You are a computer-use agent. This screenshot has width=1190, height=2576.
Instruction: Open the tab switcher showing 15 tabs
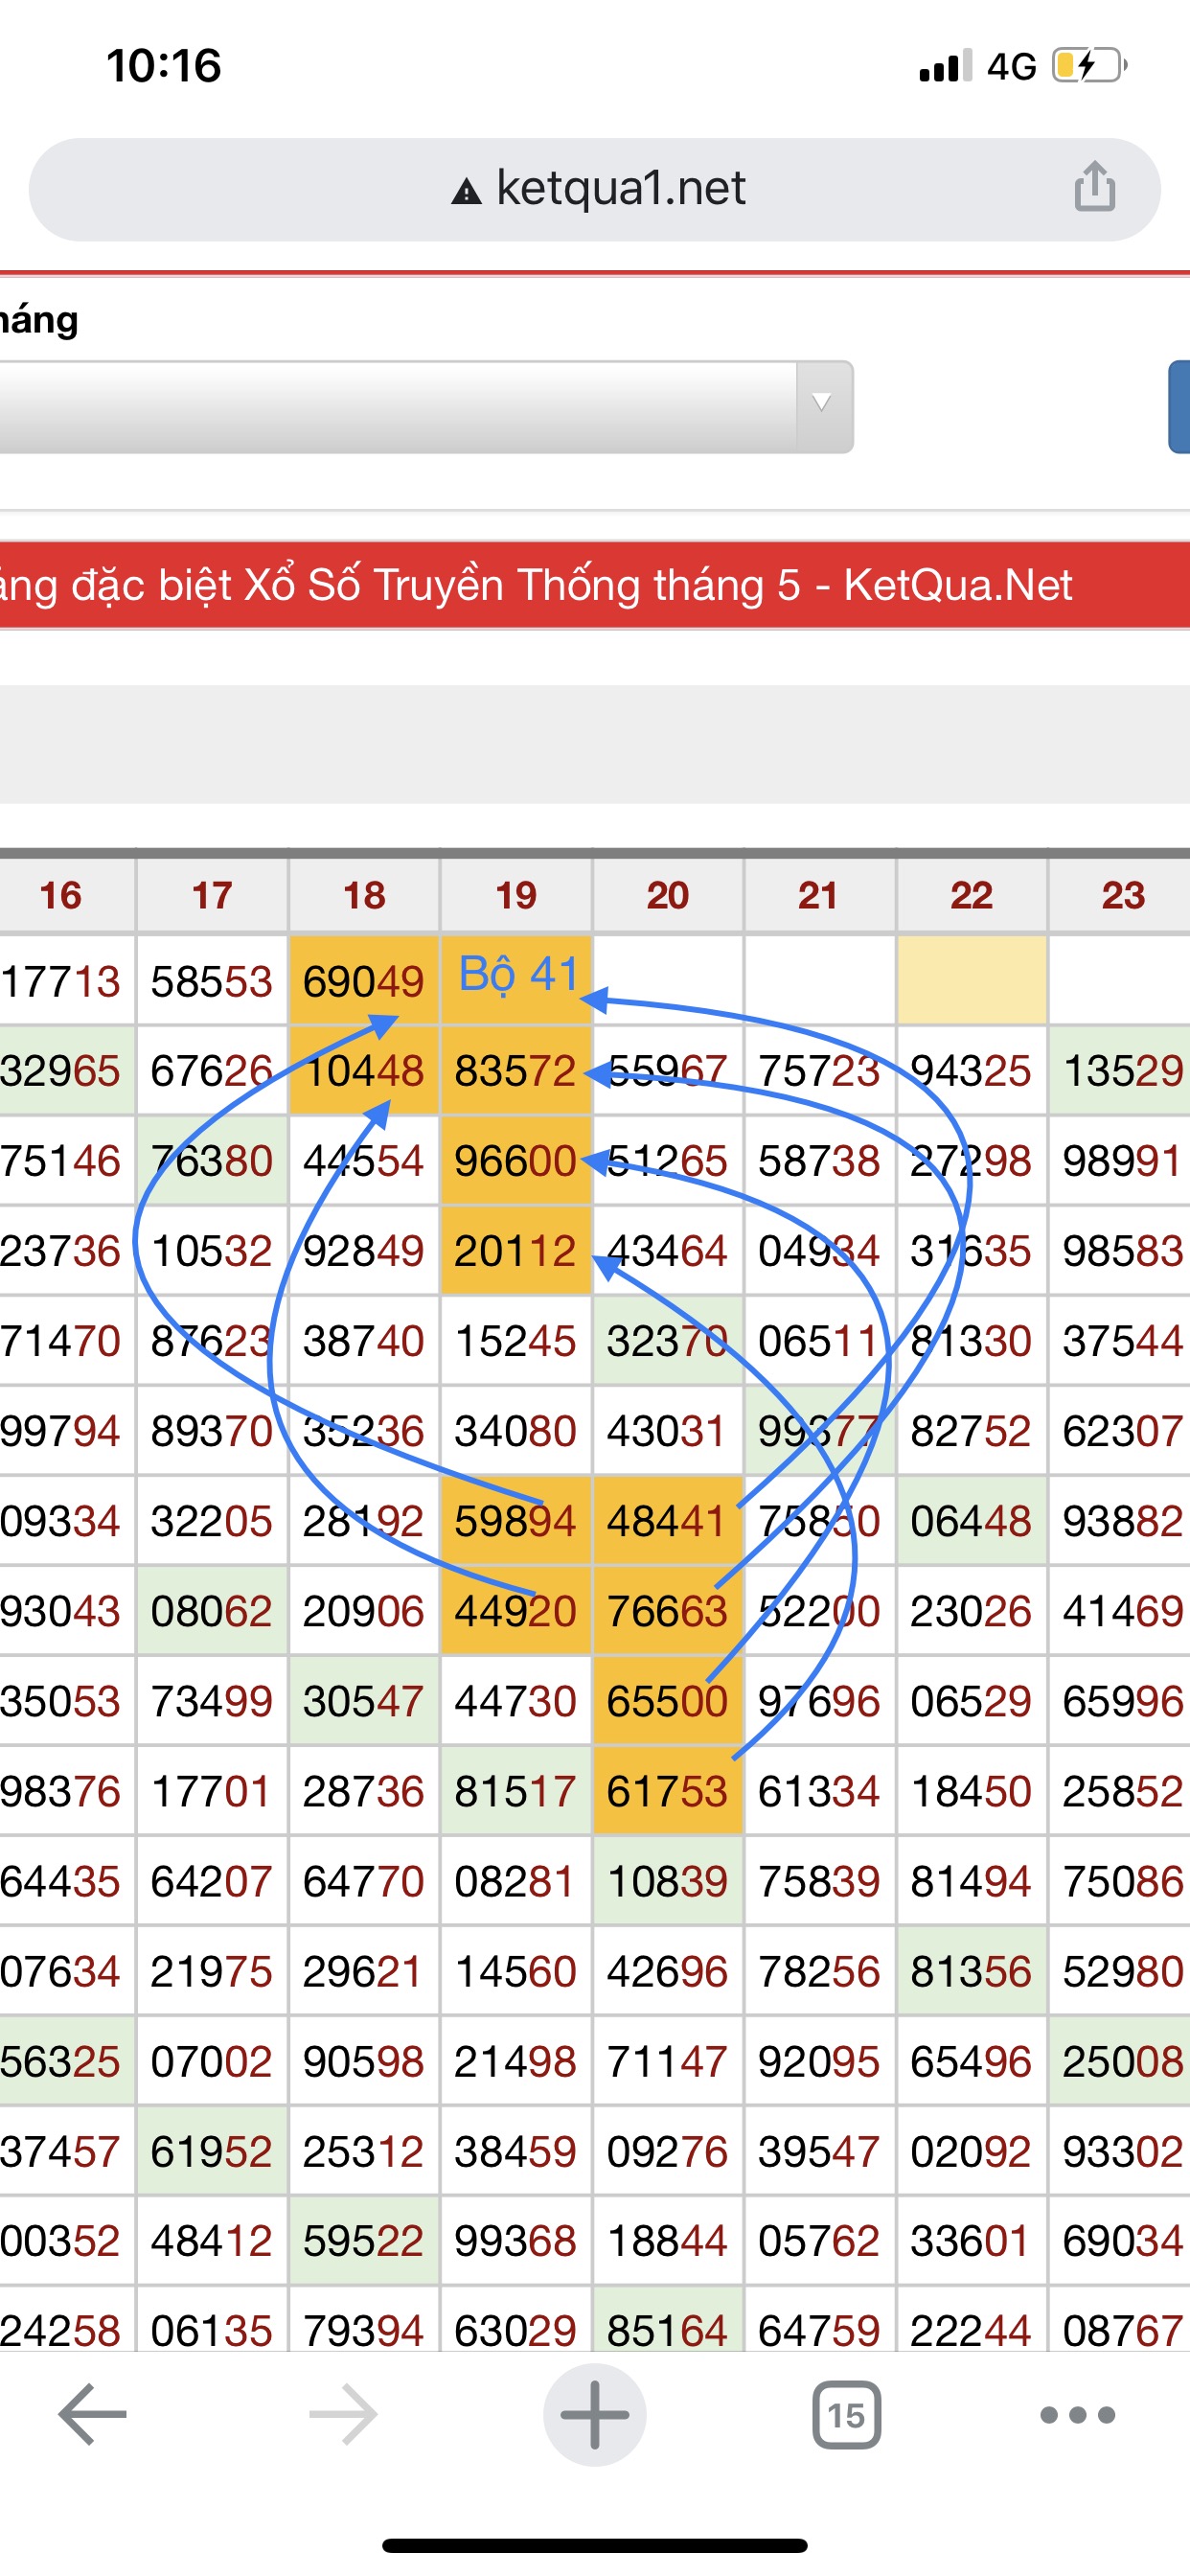tap(846, 2414)
